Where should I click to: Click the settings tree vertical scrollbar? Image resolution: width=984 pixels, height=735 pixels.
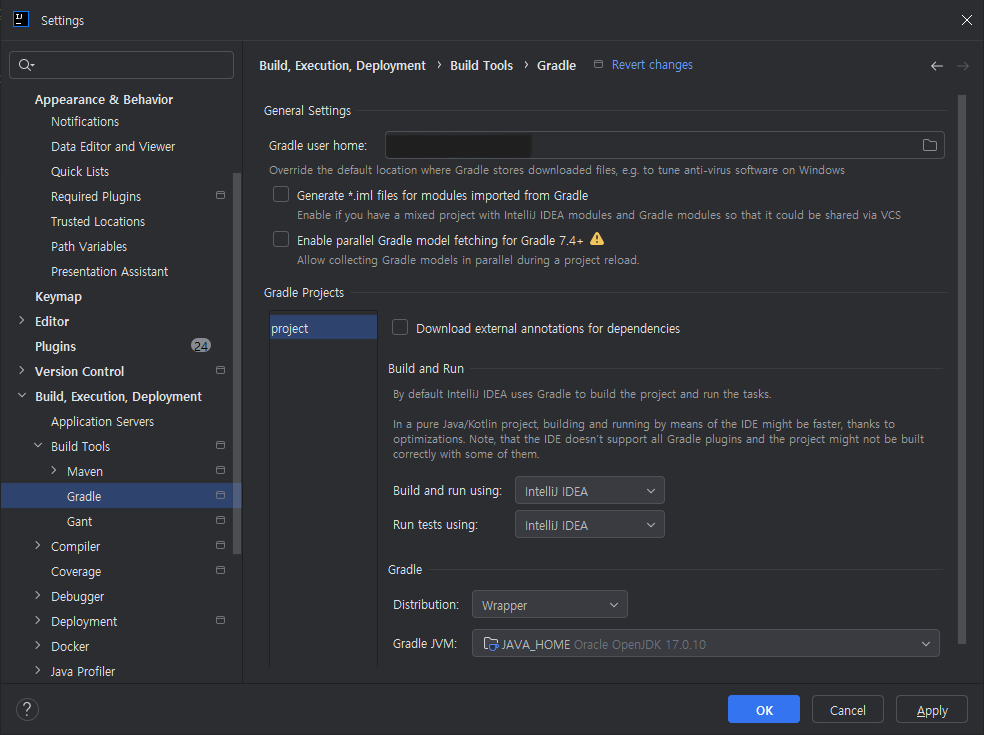(237, 363)
